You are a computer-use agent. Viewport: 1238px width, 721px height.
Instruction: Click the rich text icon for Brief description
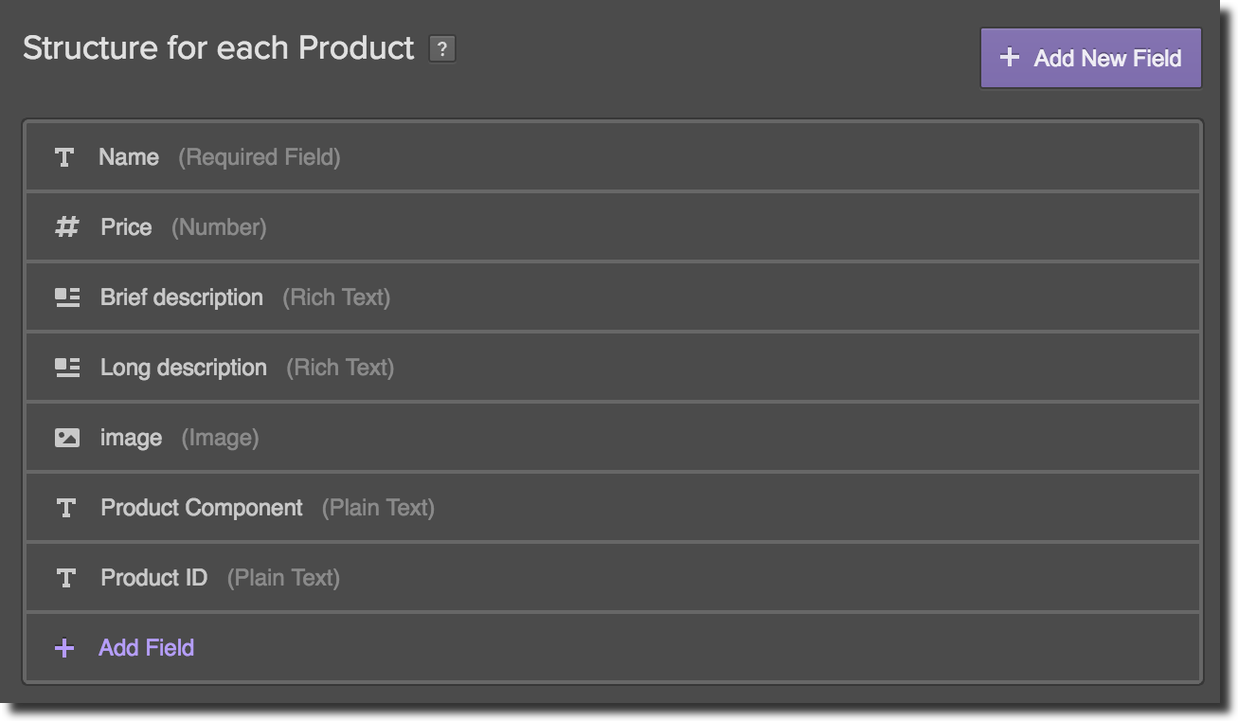click(67, 297)
